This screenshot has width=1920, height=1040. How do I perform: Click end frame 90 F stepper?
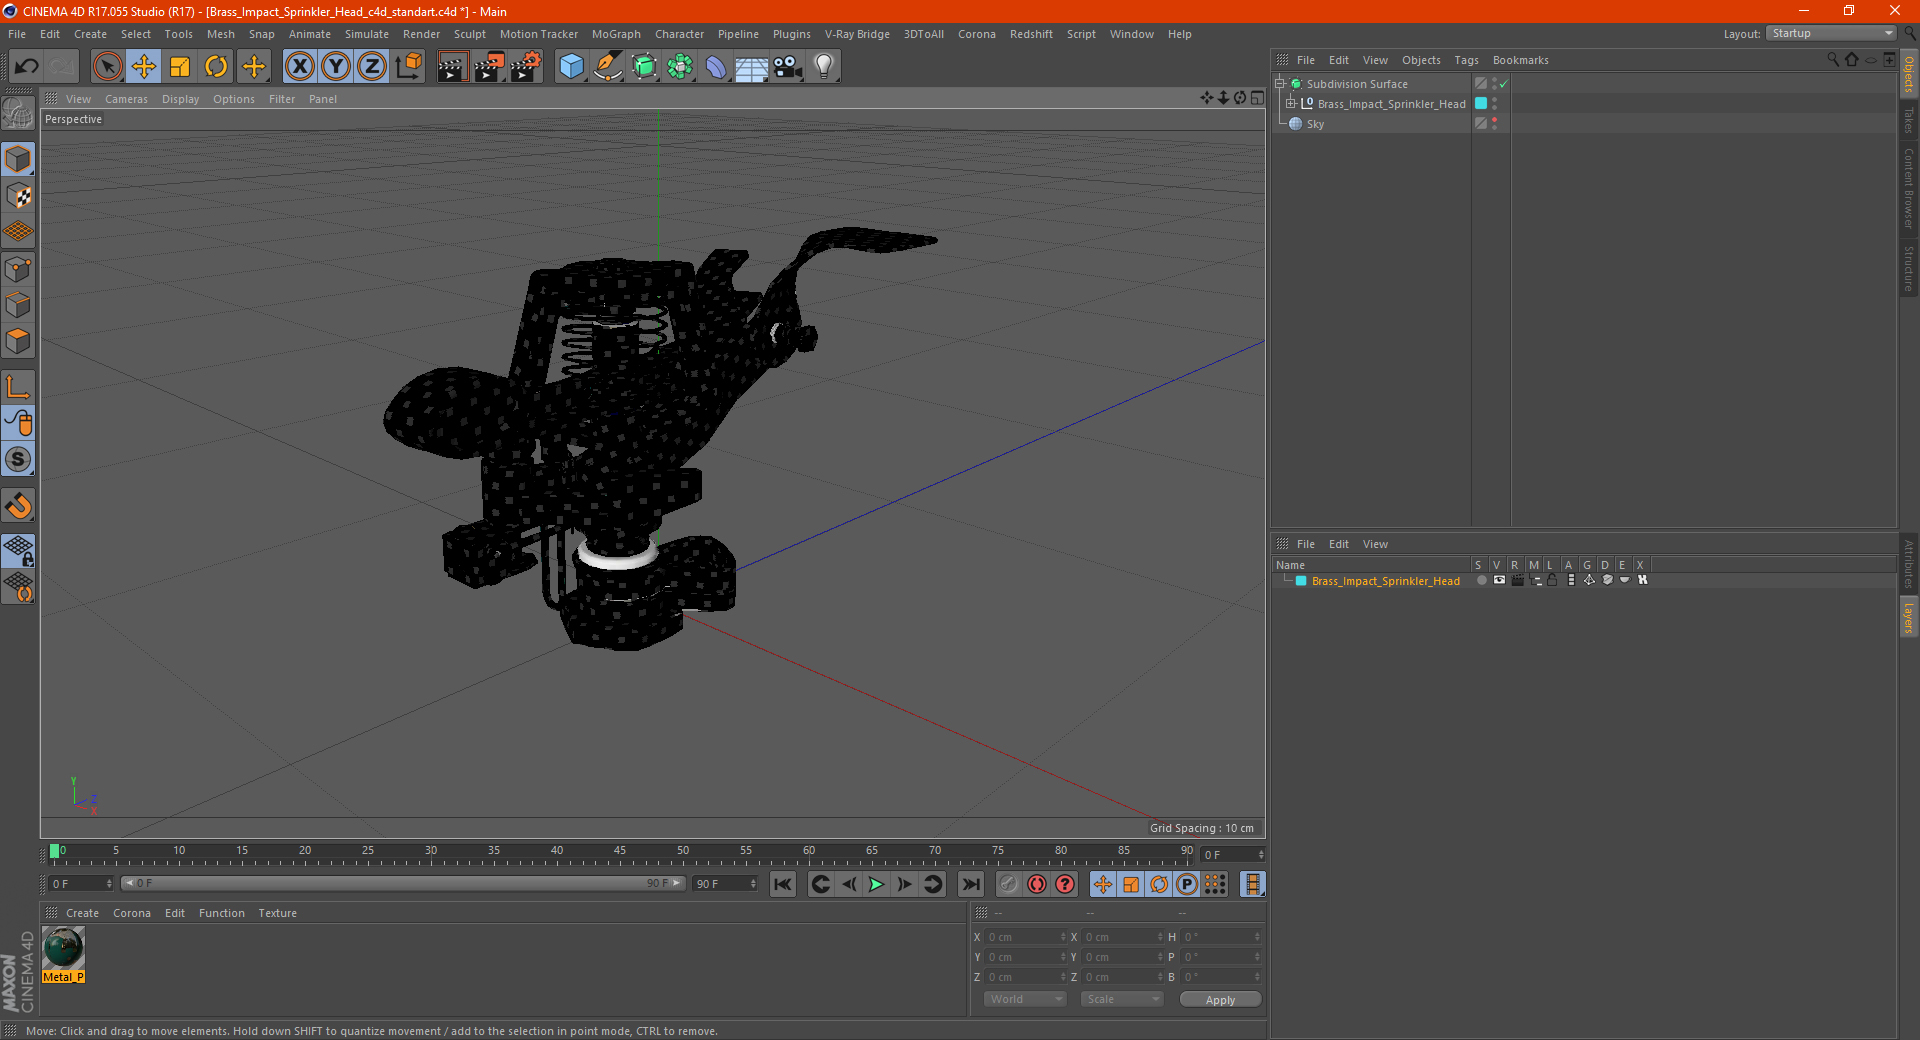753,884
